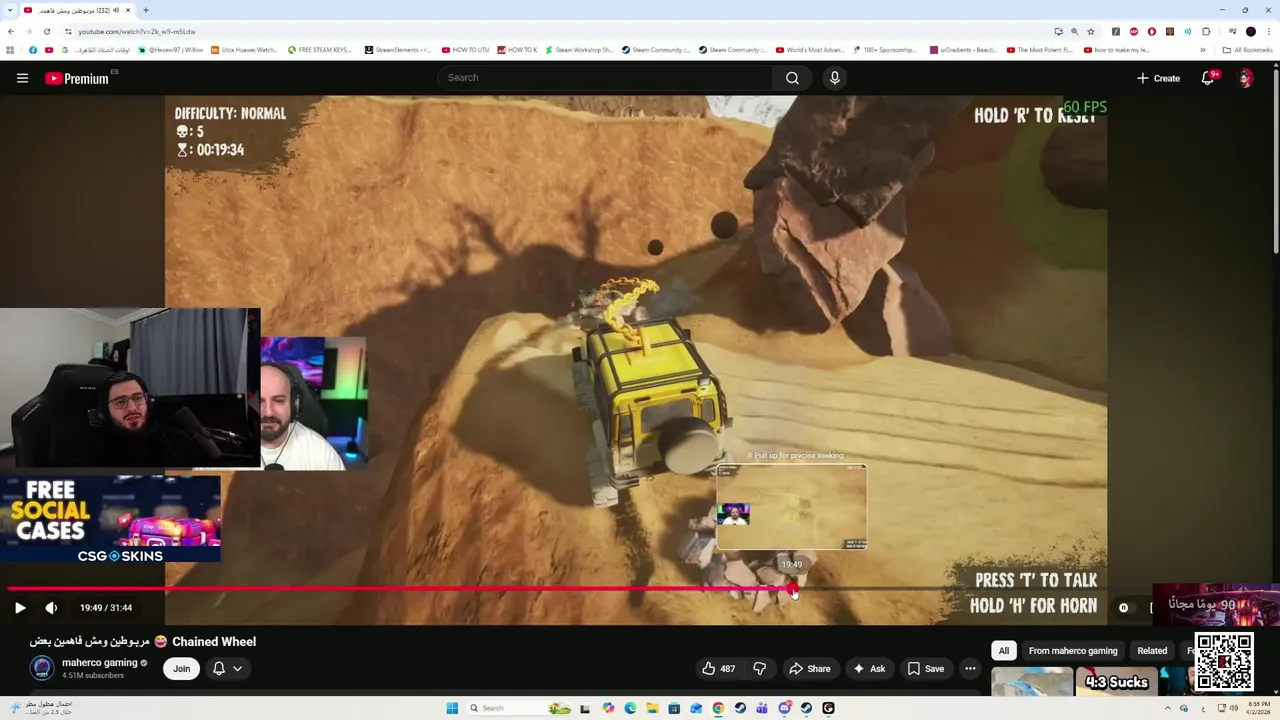Screen dimensions: 1280x720
Task: Open Discord taskbar icon with badge
Action: (785, 708)
